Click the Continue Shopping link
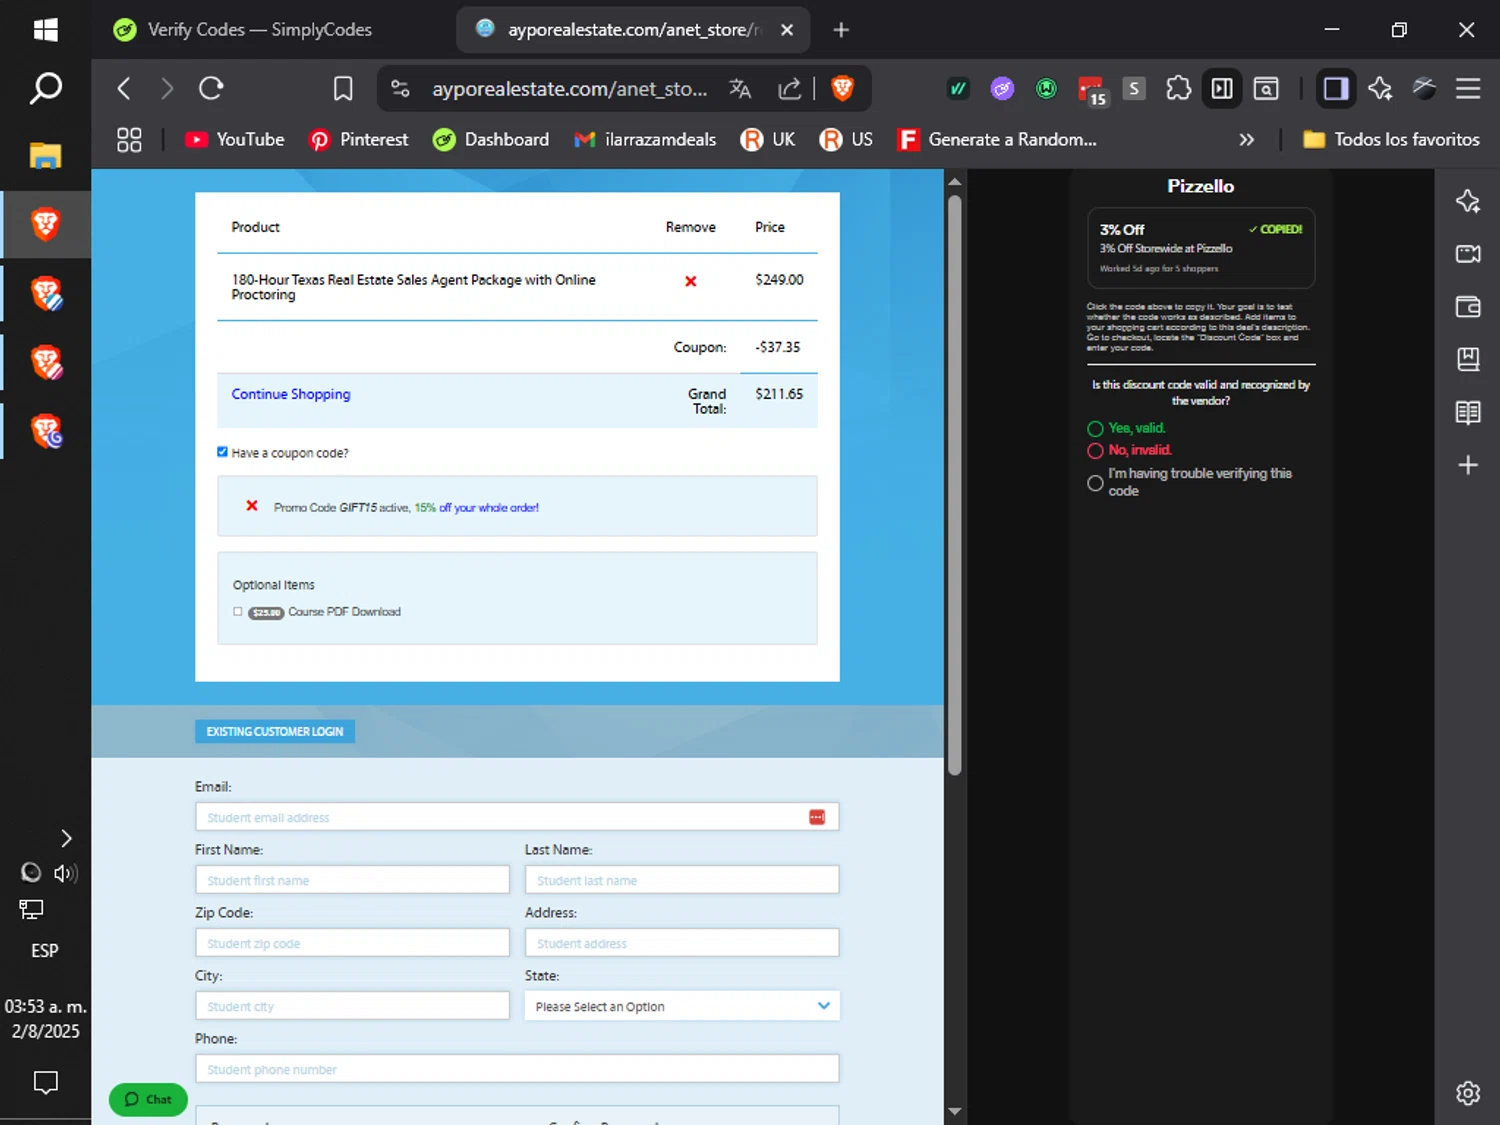 coord(291,394)
